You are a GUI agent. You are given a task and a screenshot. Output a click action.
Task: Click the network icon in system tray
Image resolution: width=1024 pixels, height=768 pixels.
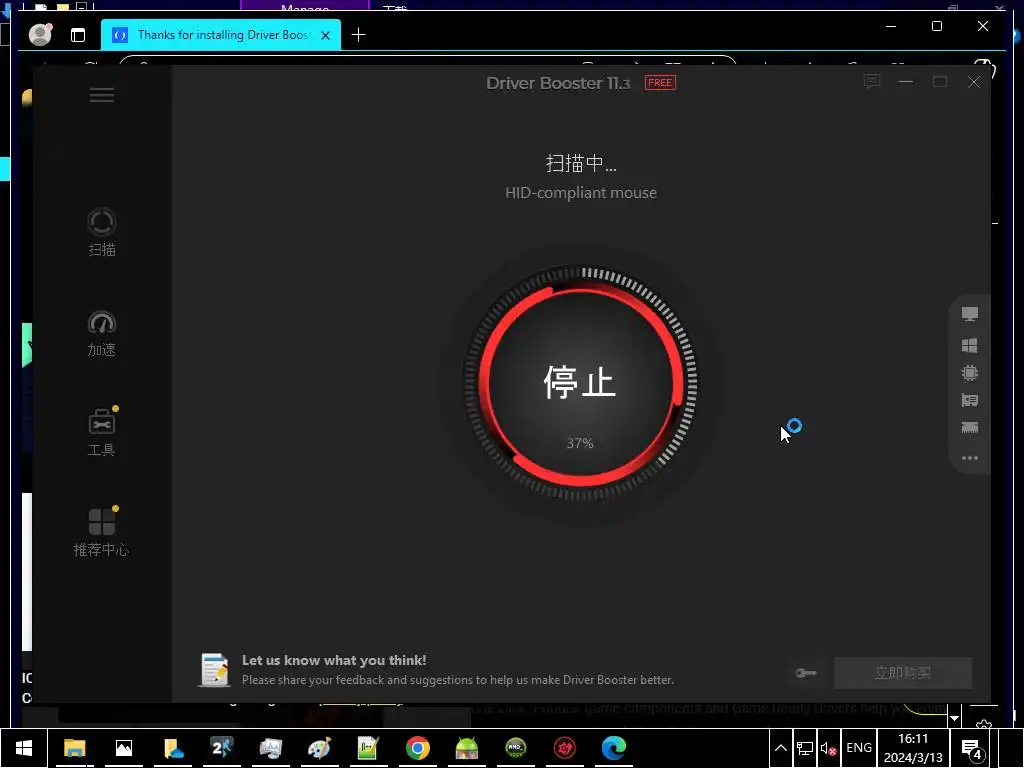[x=805, y=748]
